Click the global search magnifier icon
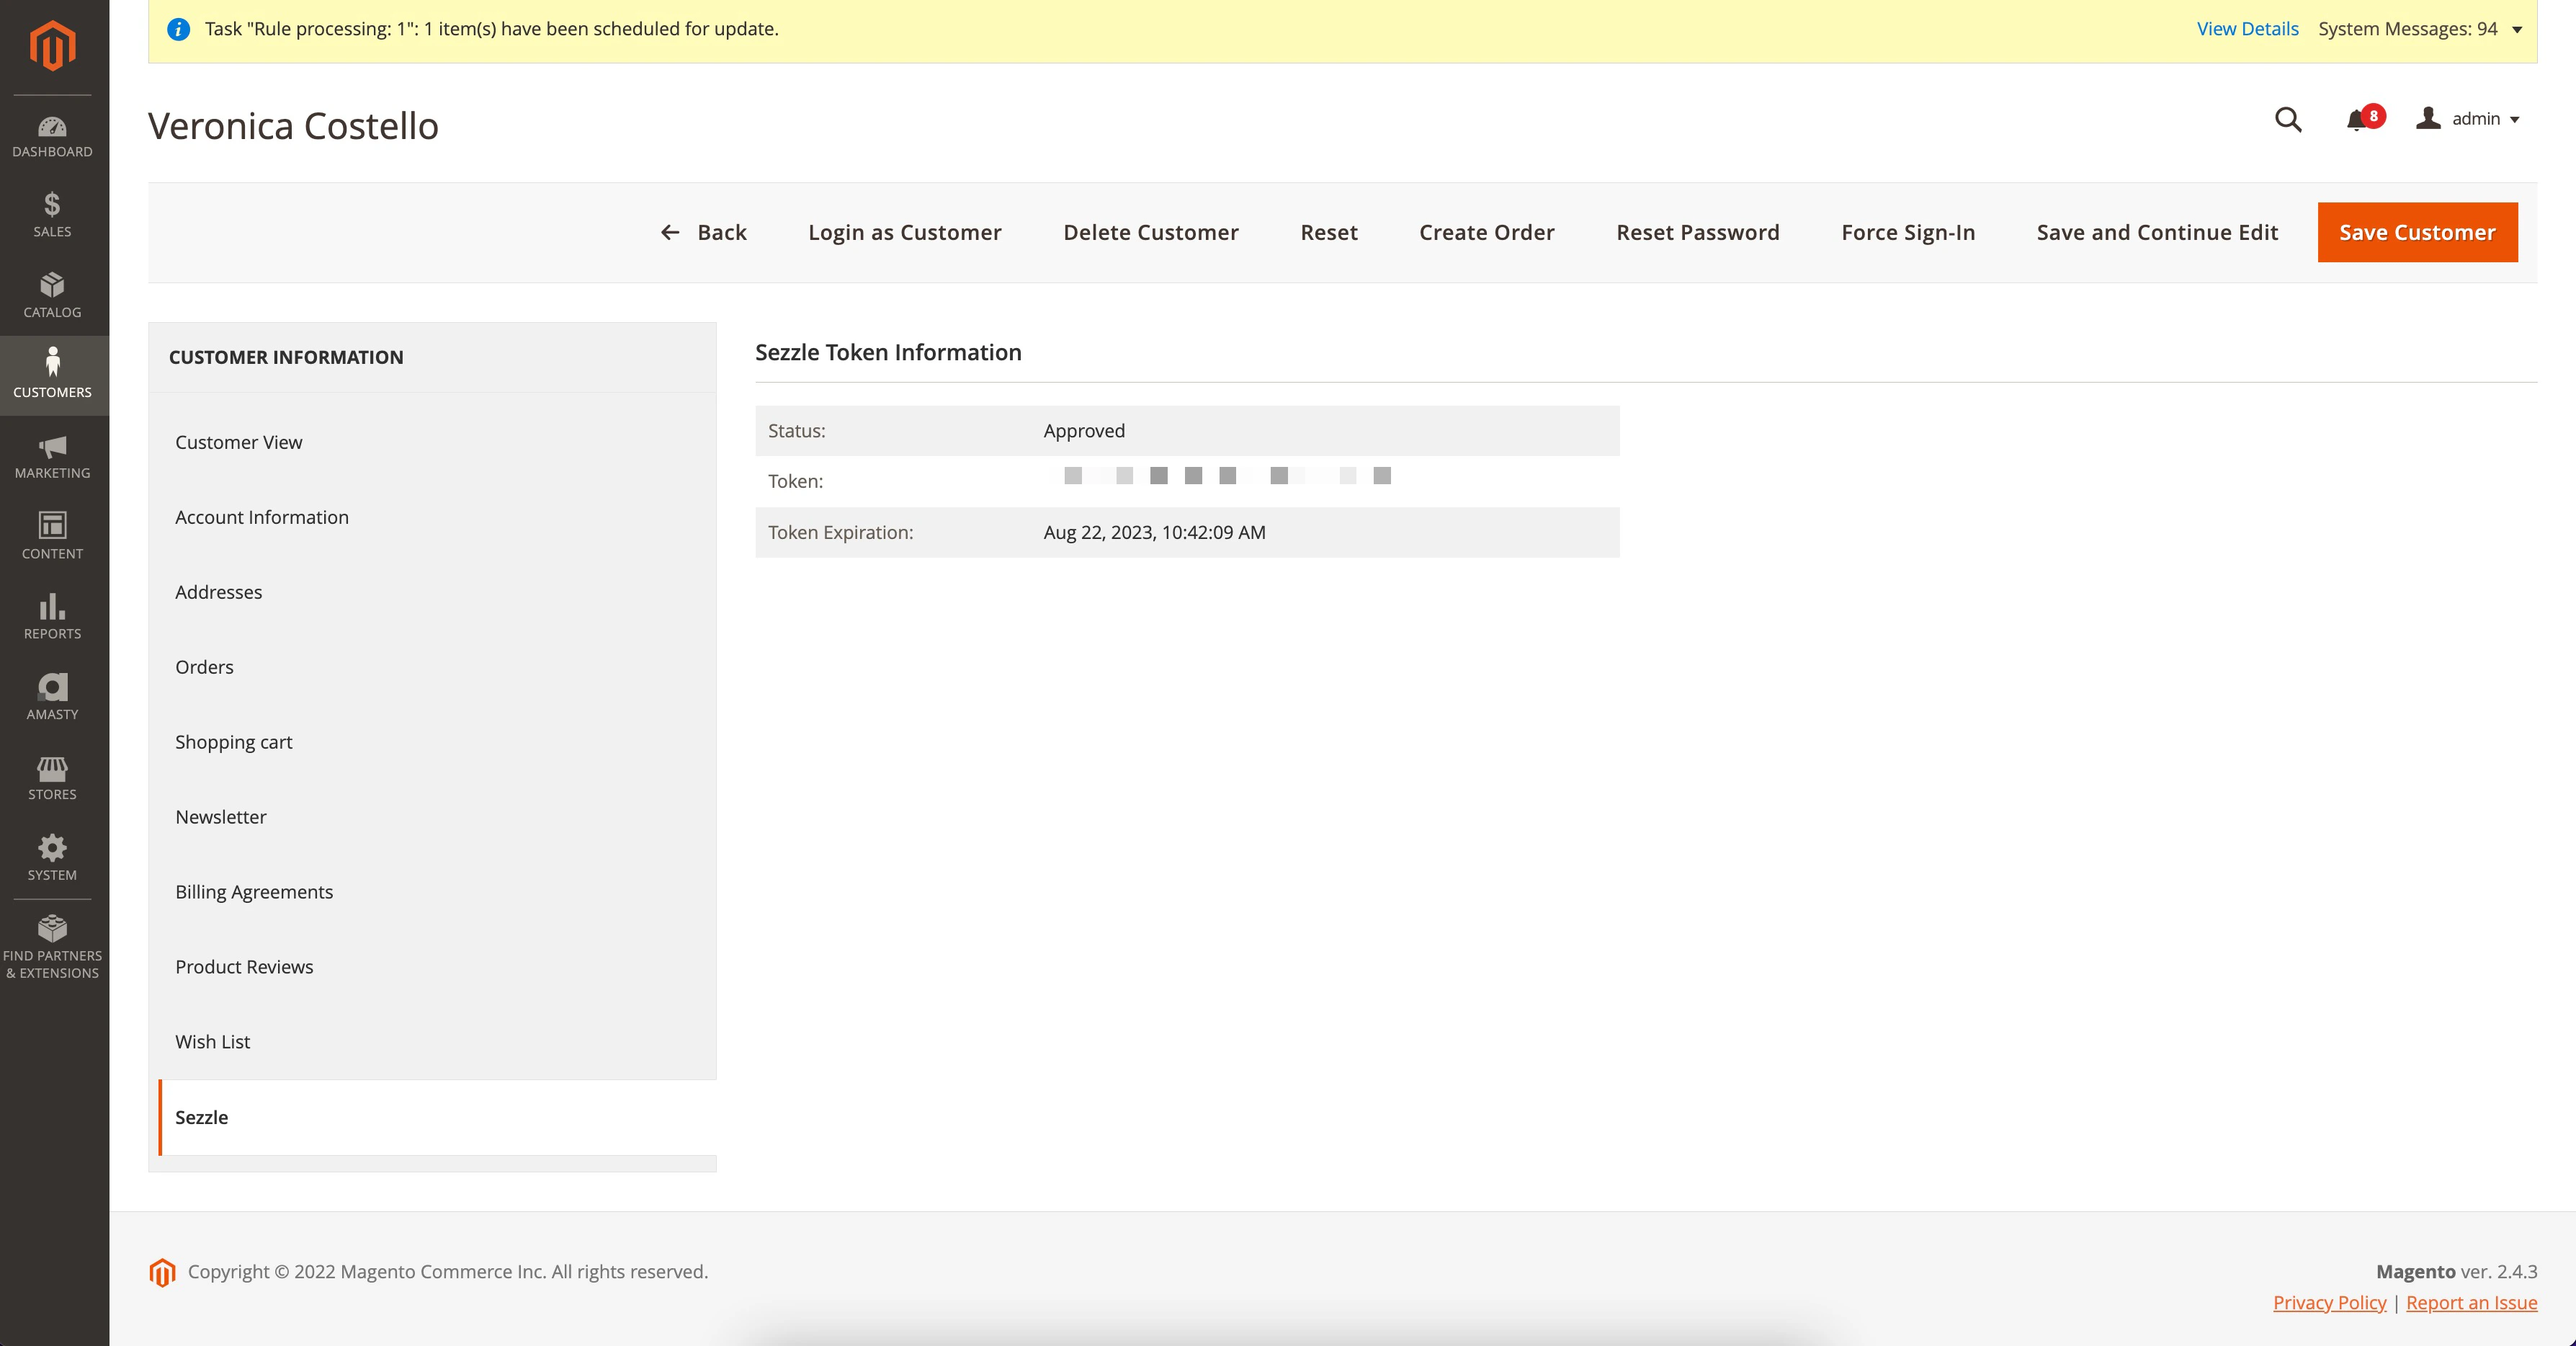 tap(2288, 120)
